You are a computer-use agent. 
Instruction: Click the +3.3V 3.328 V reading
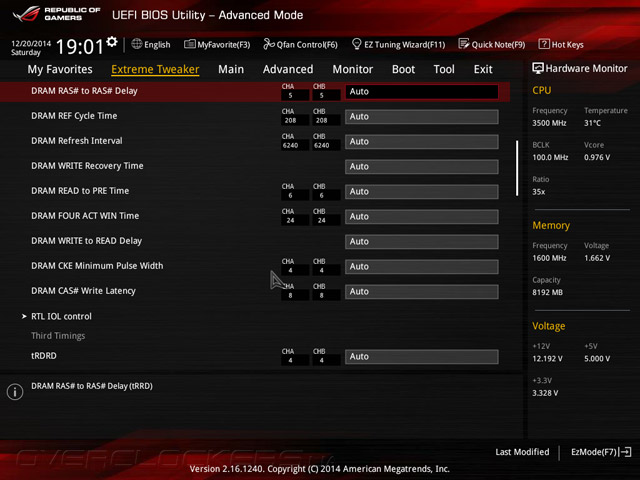tap(545, 393)
